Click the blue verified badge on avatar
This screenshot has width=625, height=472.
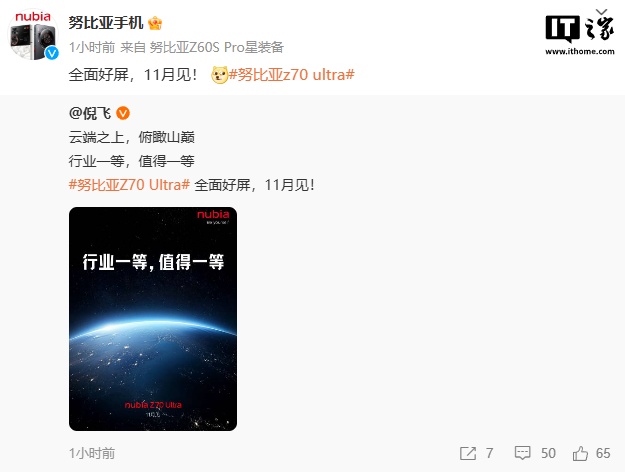coord(51,53)
